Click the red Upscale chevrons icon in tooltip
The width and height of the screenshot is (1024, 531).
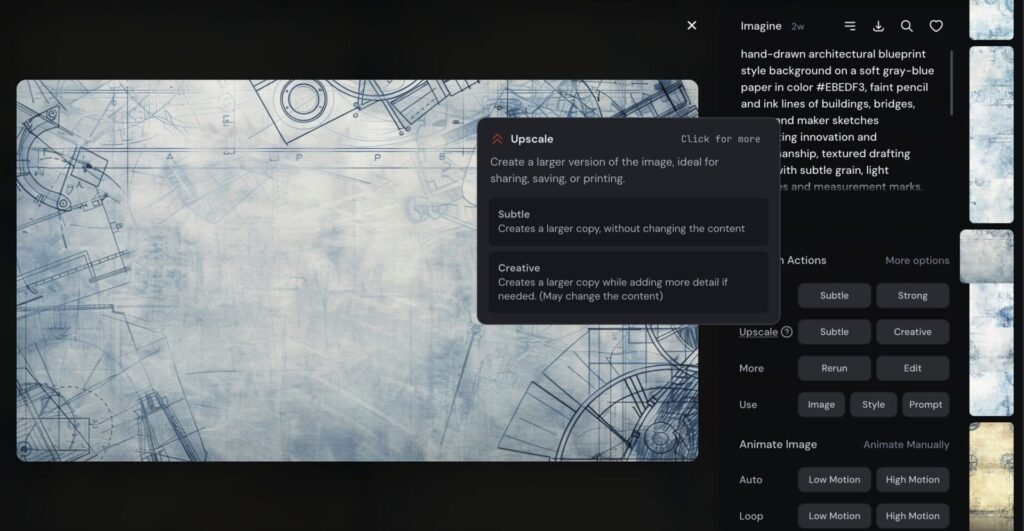click(497, 138)
